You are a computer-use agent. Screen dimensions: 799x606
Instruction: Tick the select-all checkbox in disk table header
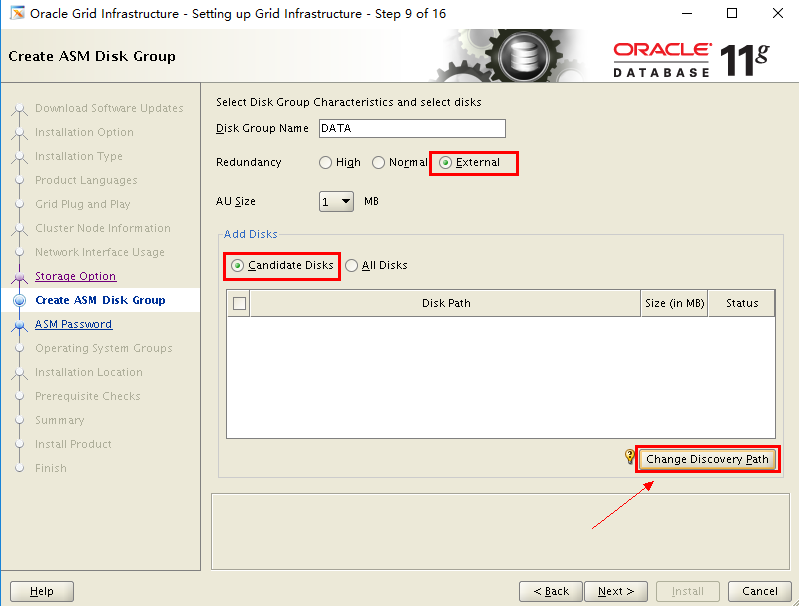239,303
